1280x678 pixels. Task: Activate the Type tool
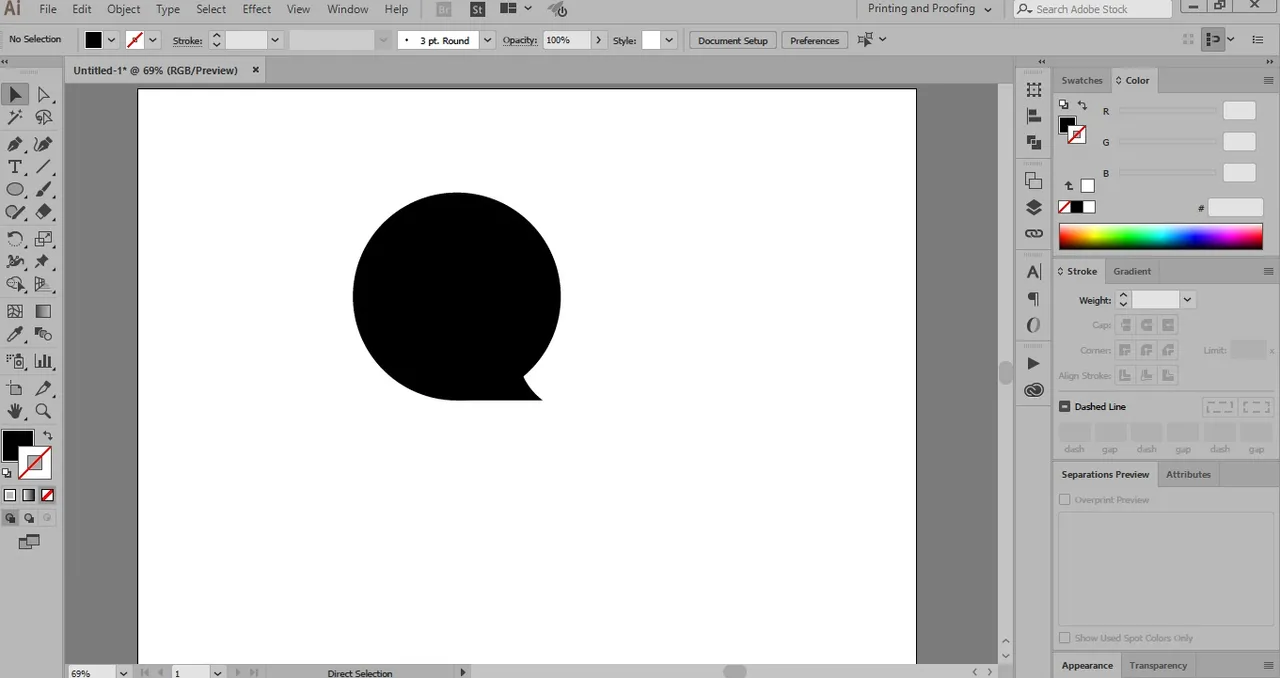[15, 167]
